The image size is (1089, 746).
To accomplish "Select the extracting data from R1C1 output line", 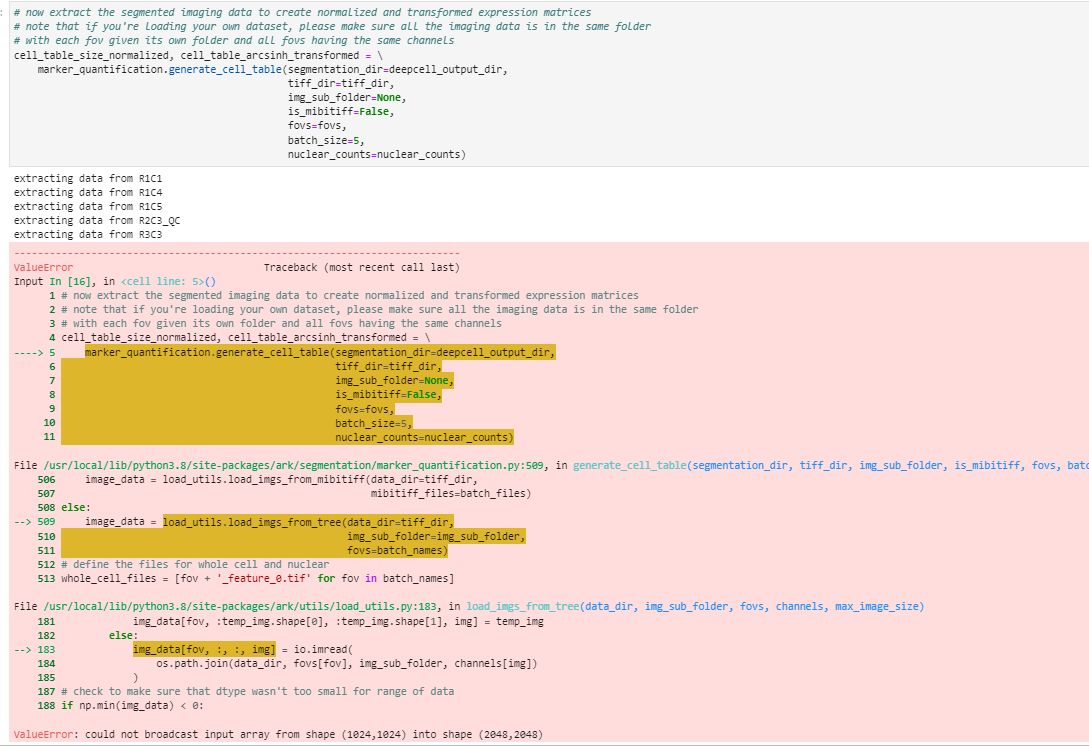I will pyautogui.click(x=90, y=177).
